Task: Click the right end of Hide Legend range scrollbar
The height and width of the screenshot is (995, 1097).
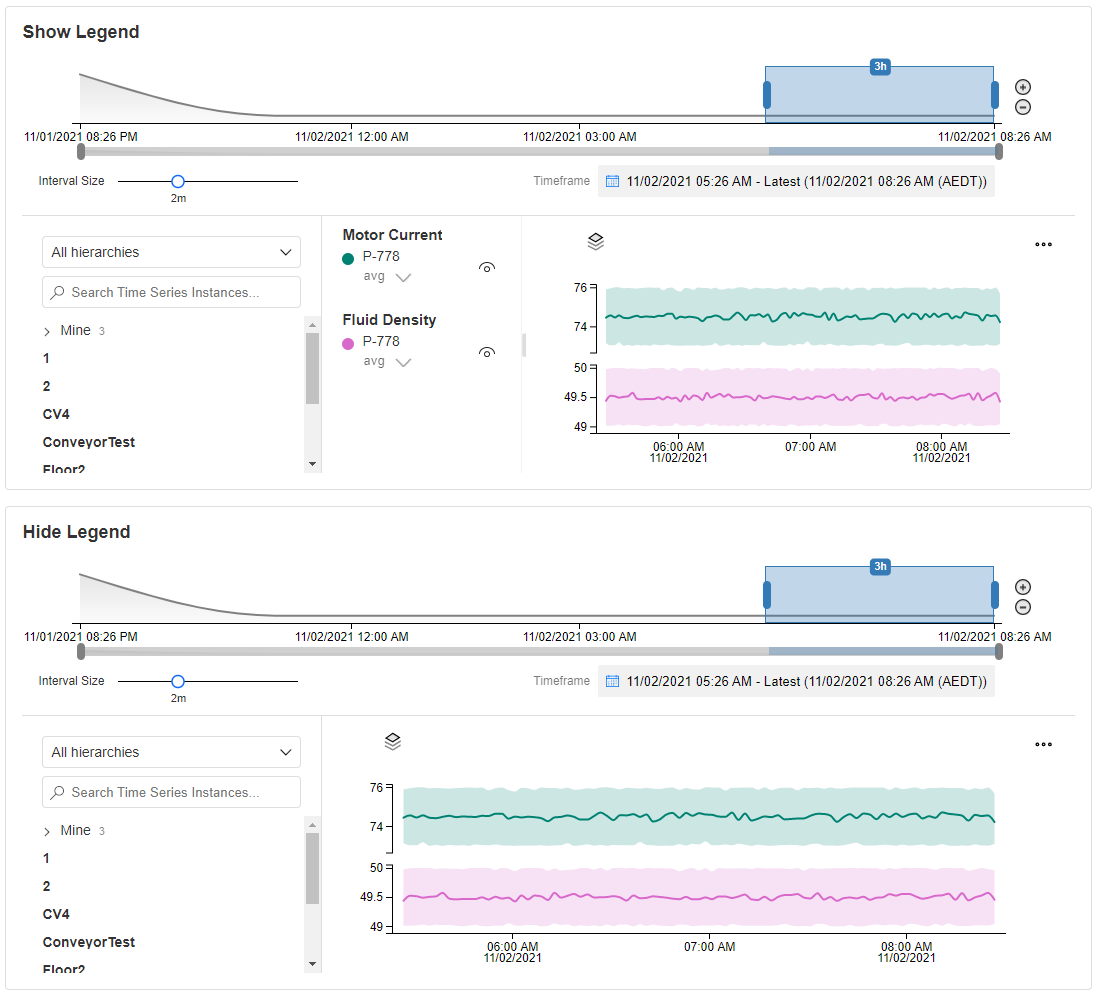Action: 999,651
